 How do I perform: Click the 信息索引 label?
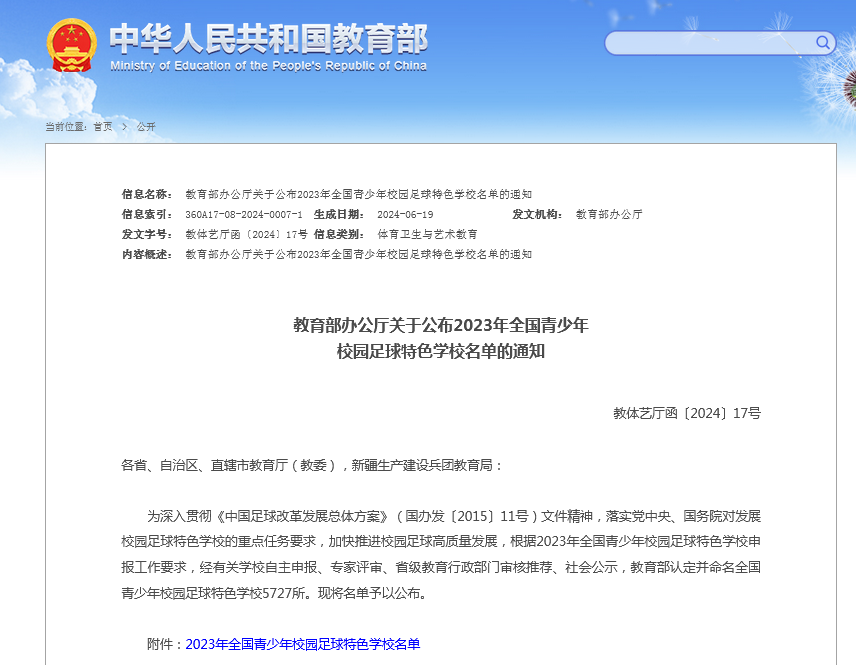tap(147, 215)
